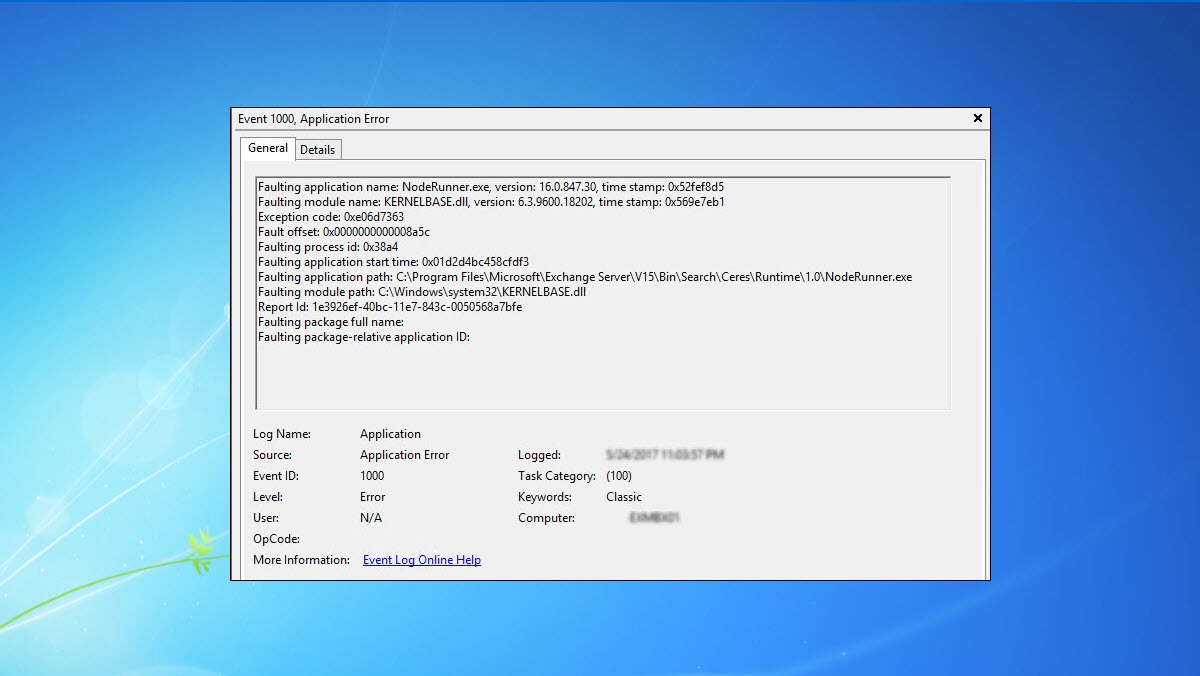Close the Event 1000 Application Error dialog
The image size is (1200, 676).
(977, 118)
